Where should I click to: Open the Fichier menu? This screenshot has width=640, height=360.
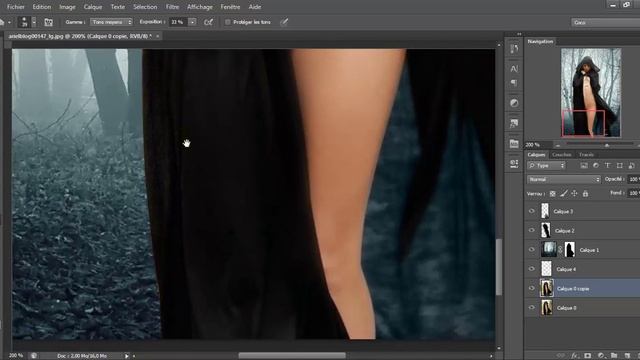16,7
